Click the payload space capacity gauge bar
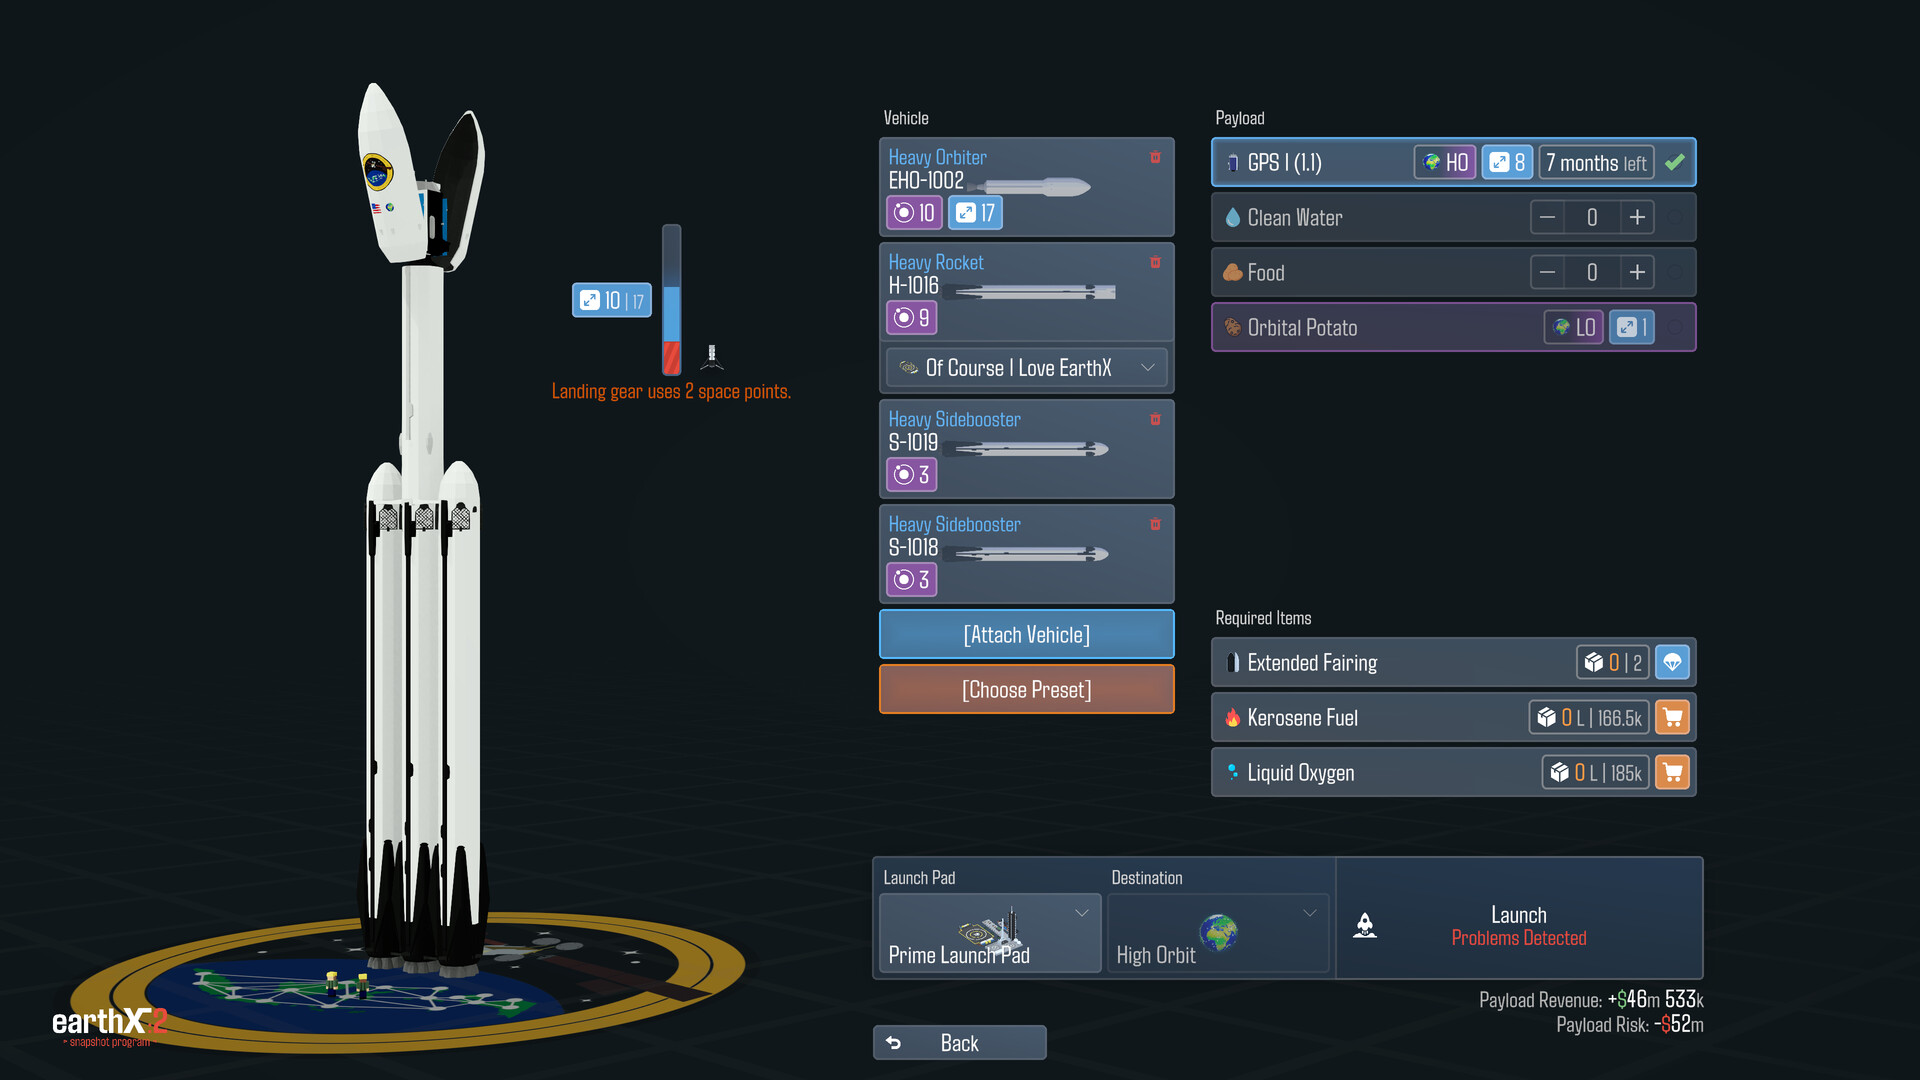The width and height of the screenshot is (1920, 1080). (x=672, y=300)
